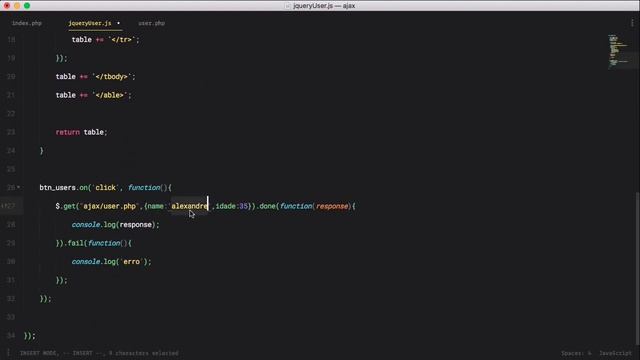Open the Spaces: 4 indentation menu

coord(576,353)
